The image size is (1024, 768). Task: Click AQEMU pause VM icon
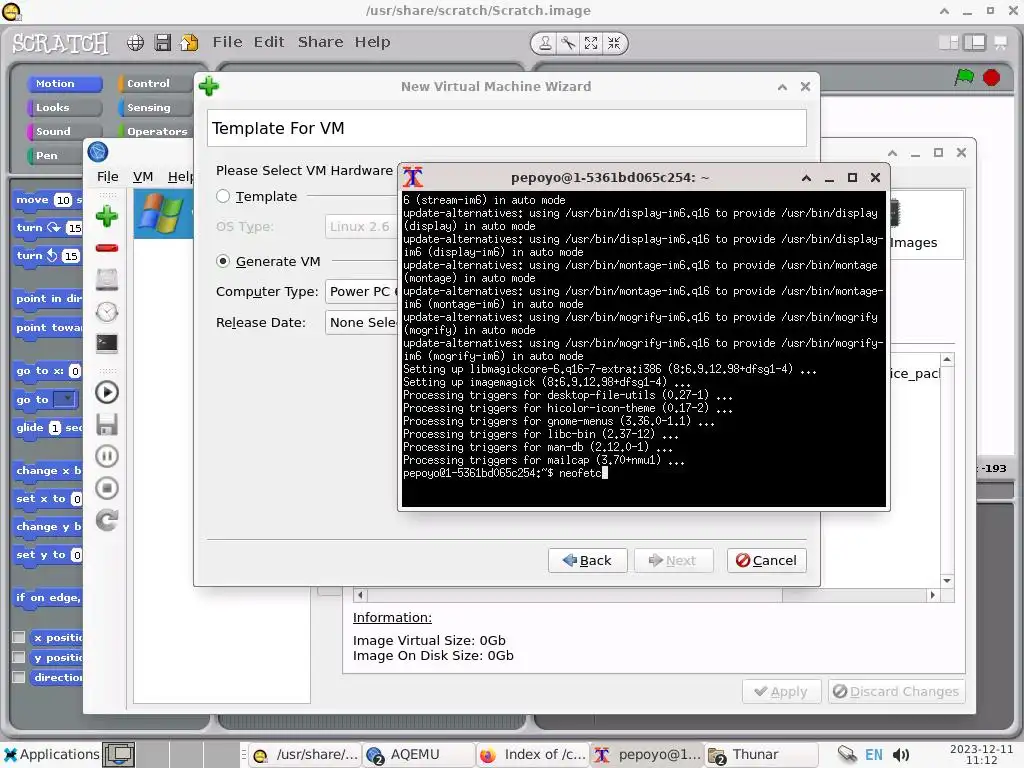(x=107, y=456)
